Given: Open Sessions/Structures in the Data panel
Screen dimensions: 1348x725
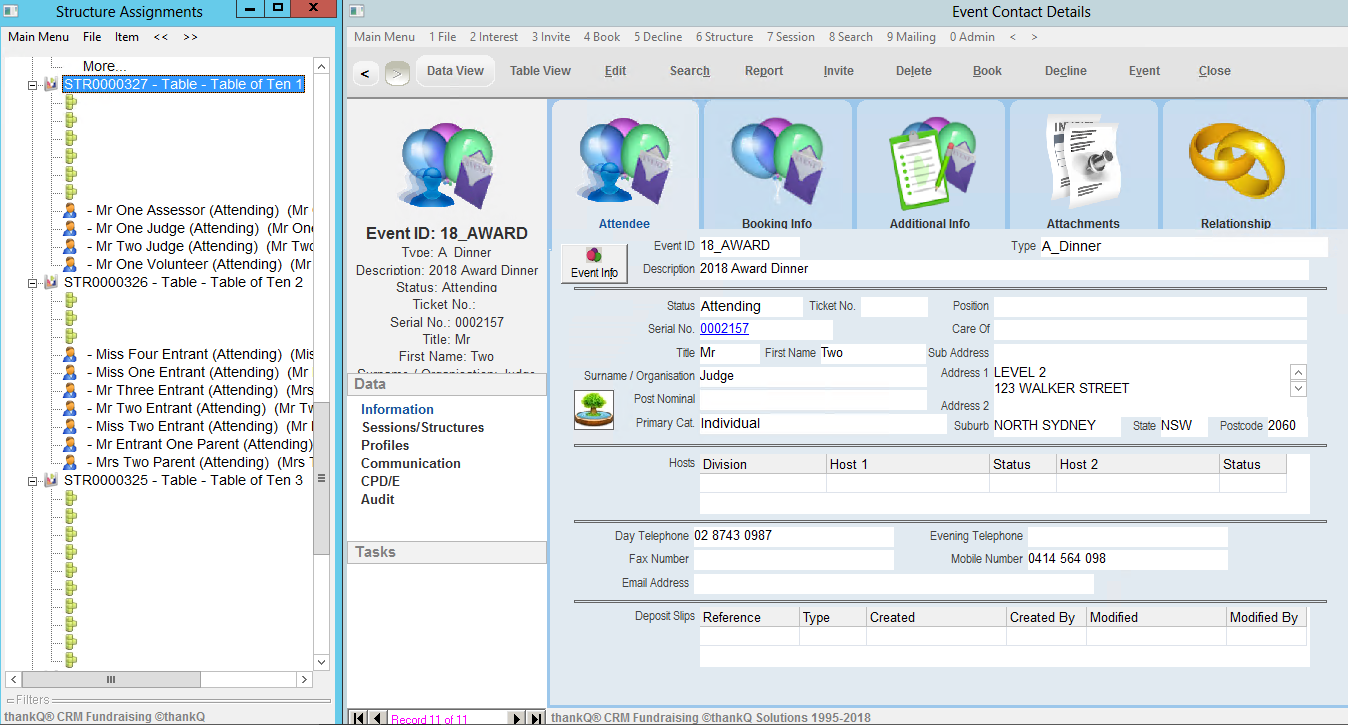Looking at the screenshot, I should click(422, 427).
